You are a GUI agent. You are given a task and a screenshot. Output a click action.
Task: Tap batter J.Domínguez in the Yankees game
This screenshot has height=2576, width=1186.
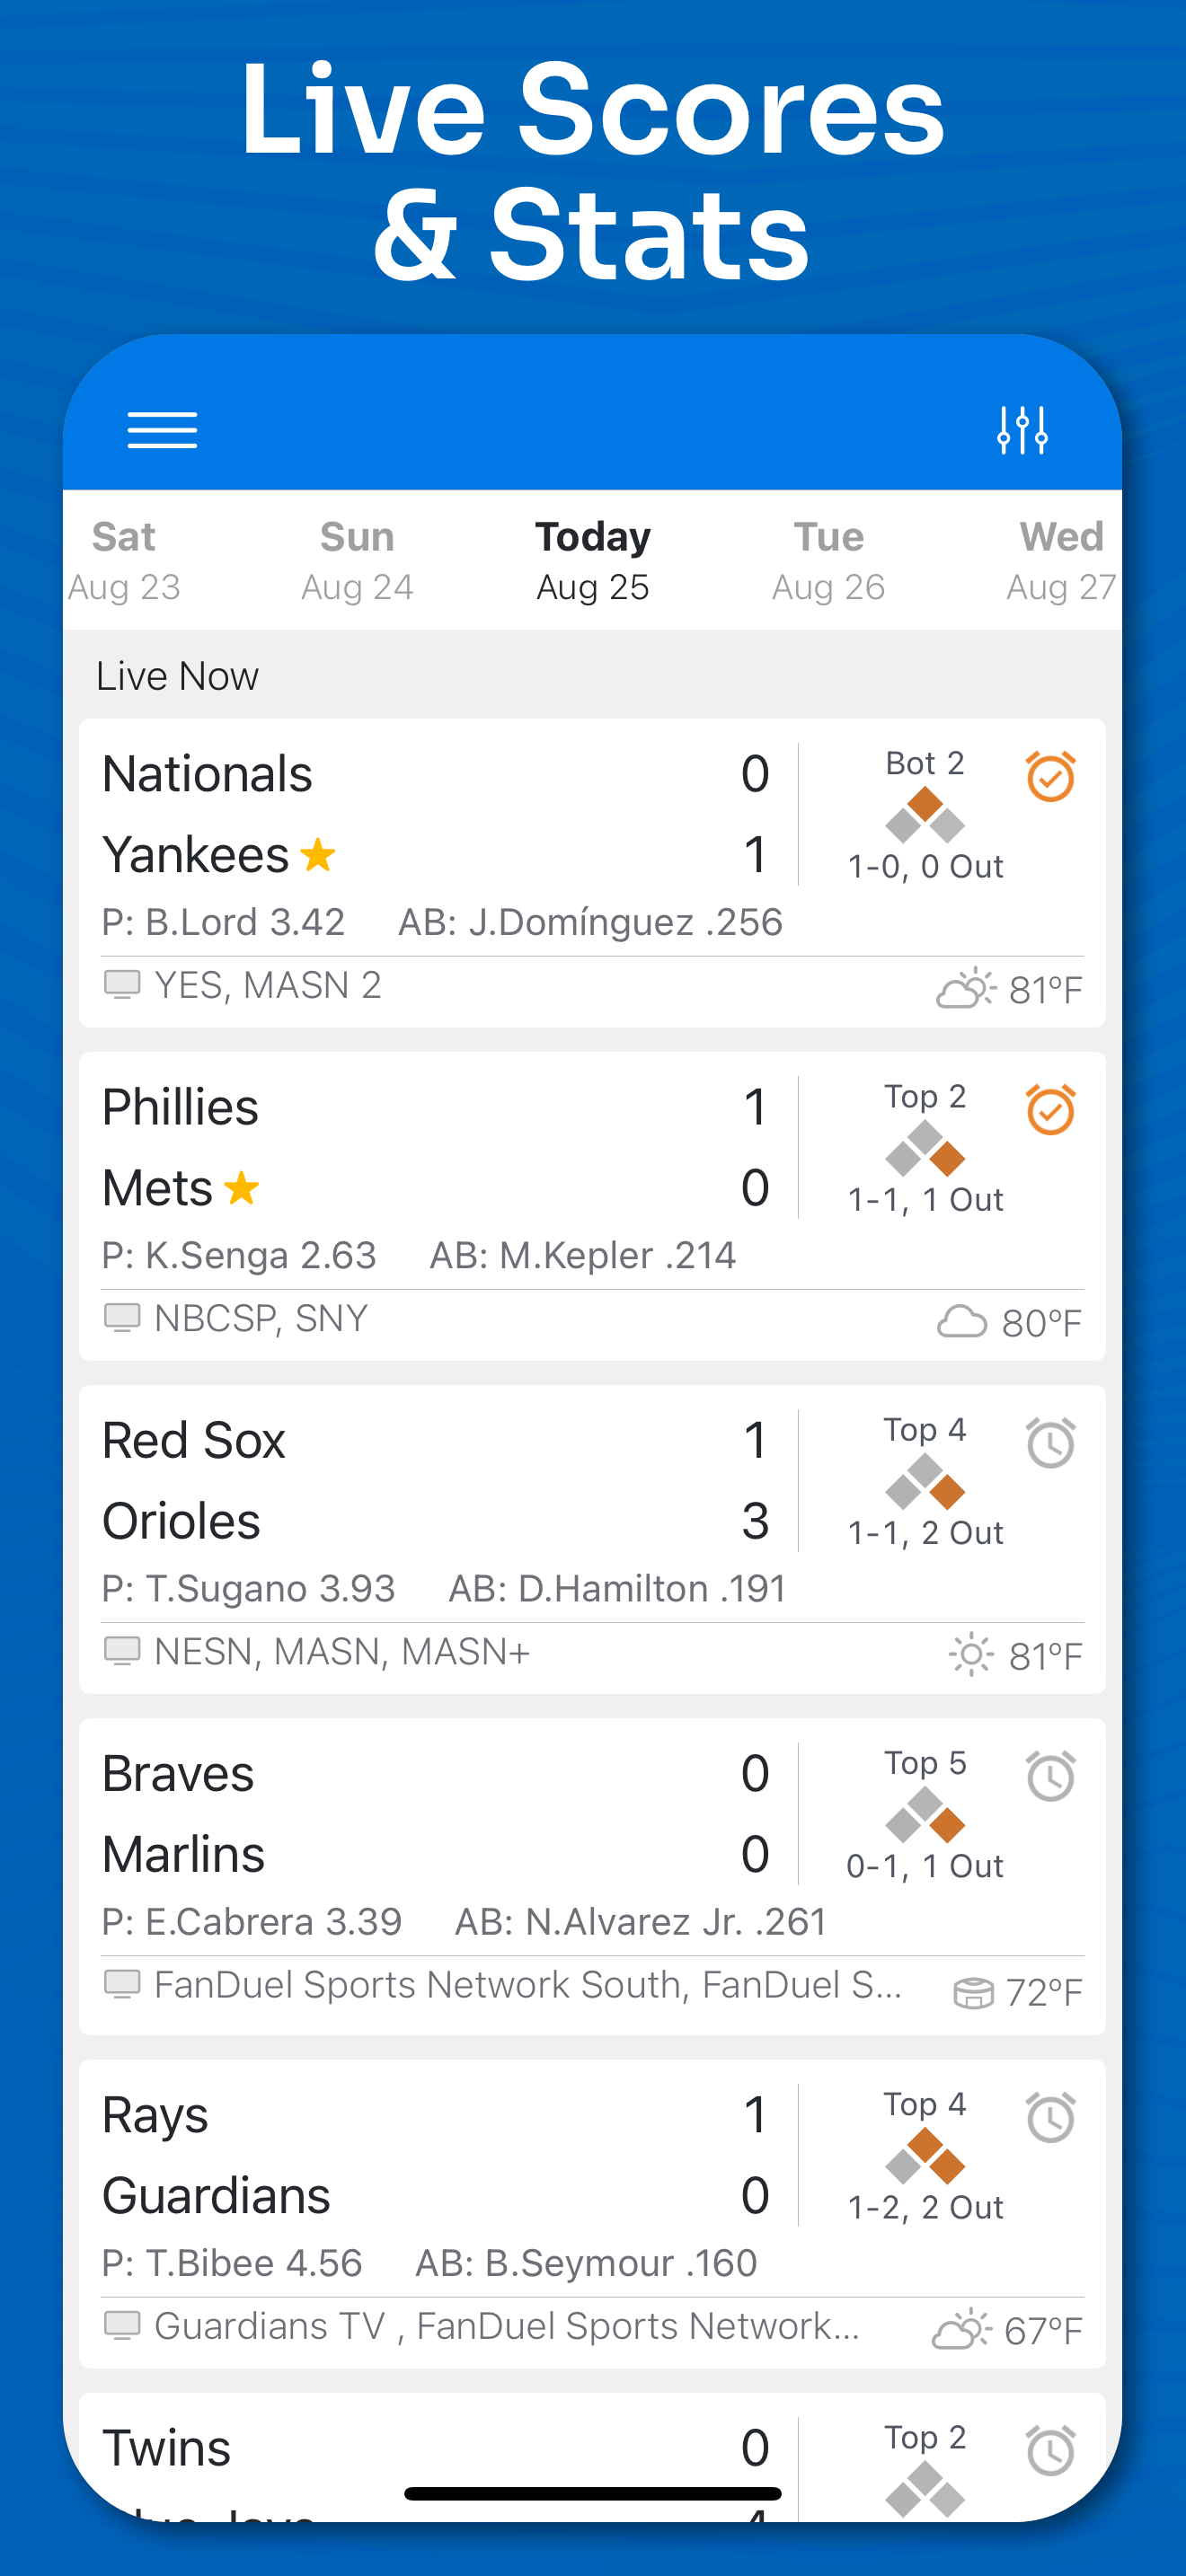coord(593,921)
